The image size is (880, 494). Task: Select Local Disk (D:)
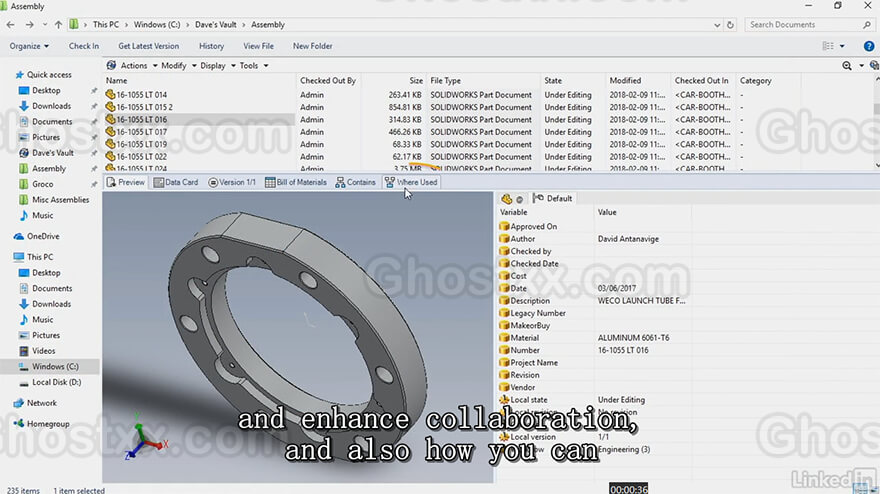click(x=56, y=382)
